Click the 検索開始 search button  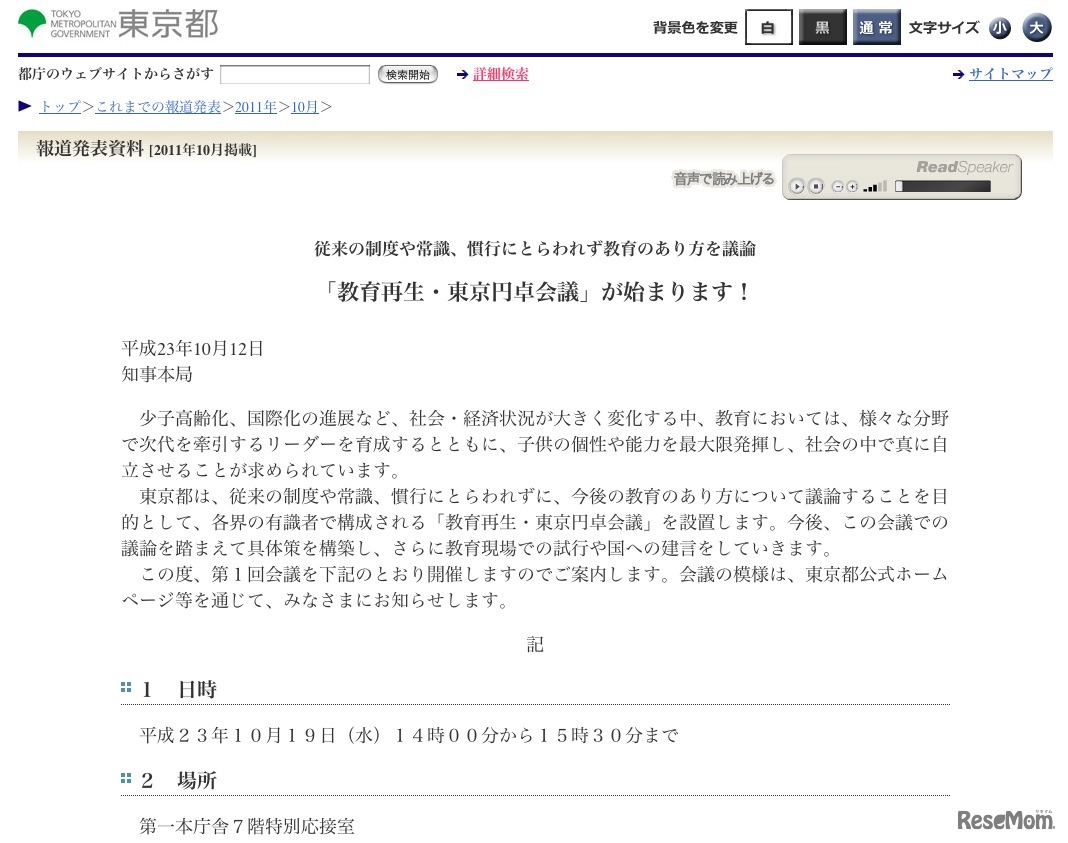click(x=407, y=74)
